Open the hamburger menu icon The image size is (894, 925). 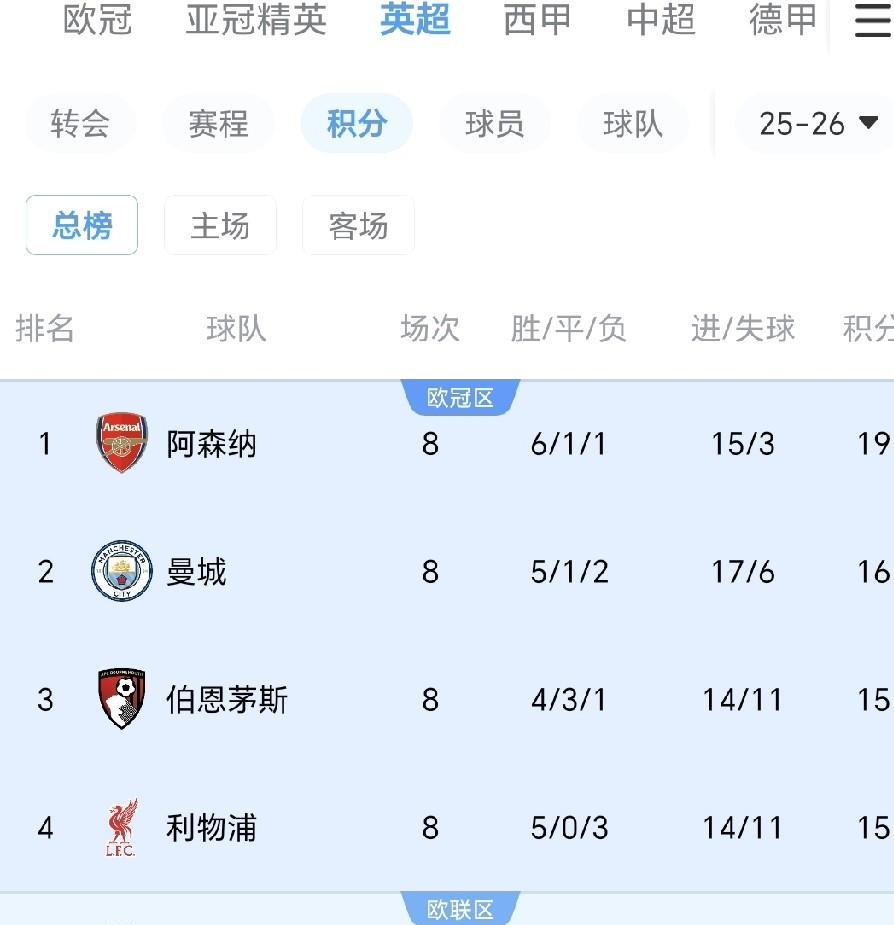point(872,22)
